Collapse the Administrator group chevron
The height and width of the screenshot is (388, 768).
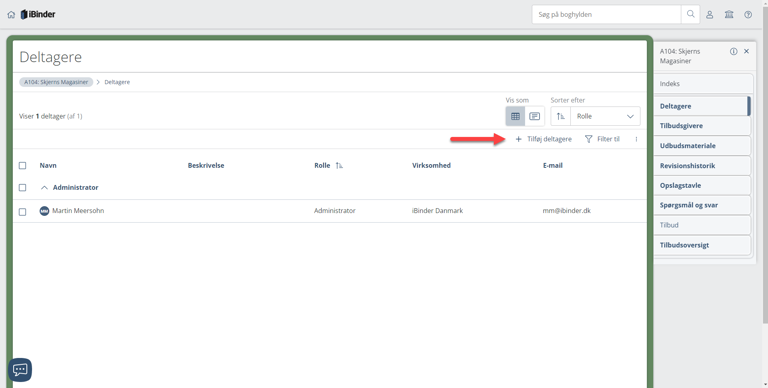pyautogui.click(x=44, y=188)
